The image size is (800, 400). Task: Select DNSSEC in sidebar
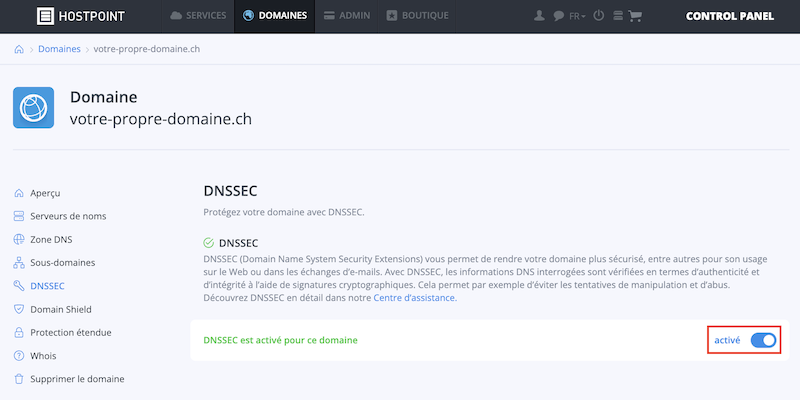pos(47,286)
